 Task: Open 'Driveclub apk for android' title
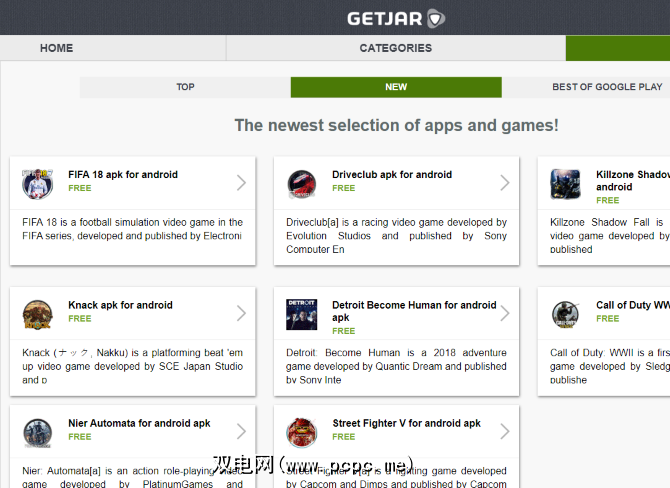point(392,174)
